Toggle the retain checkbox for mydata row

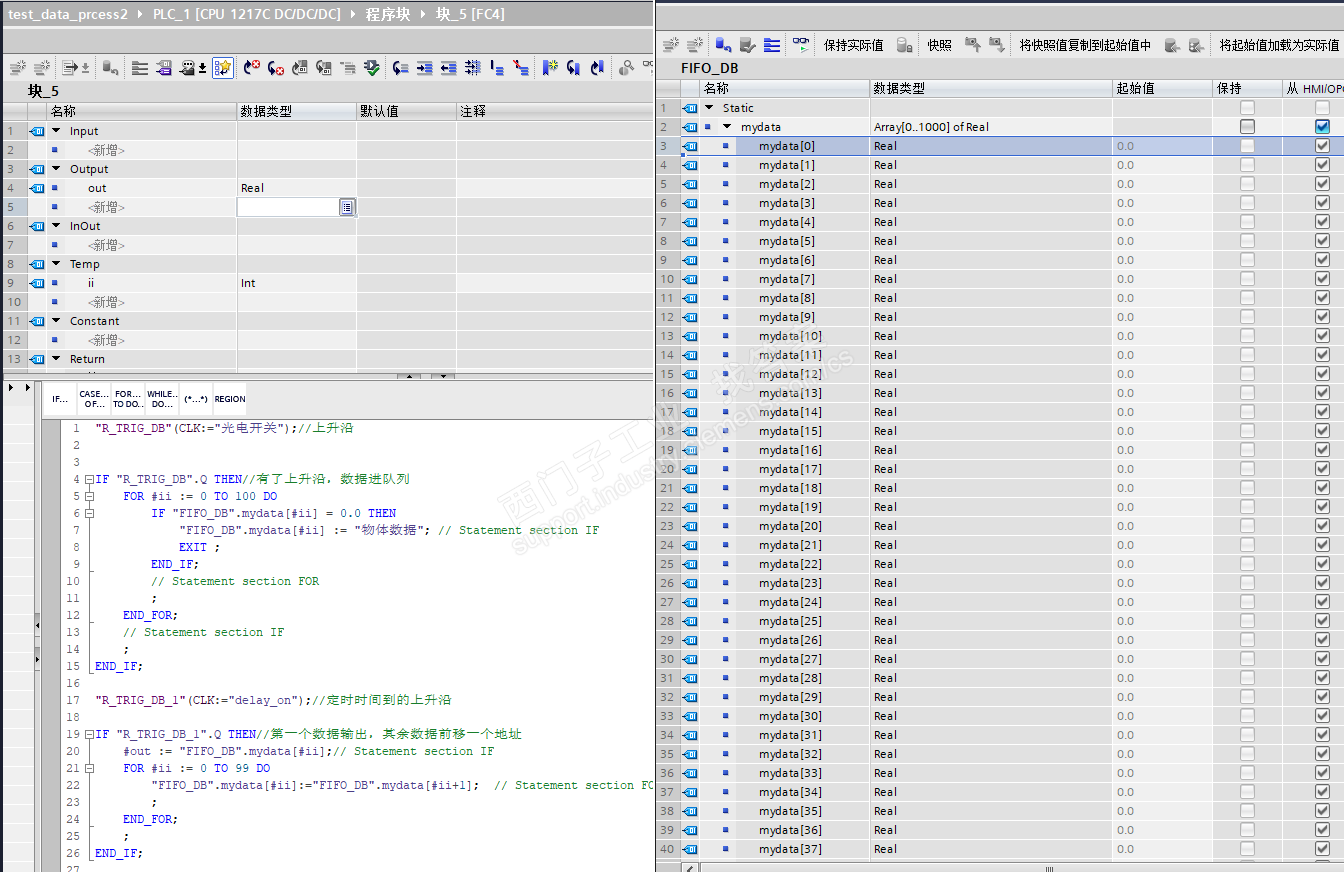[x=1247, y=127]
